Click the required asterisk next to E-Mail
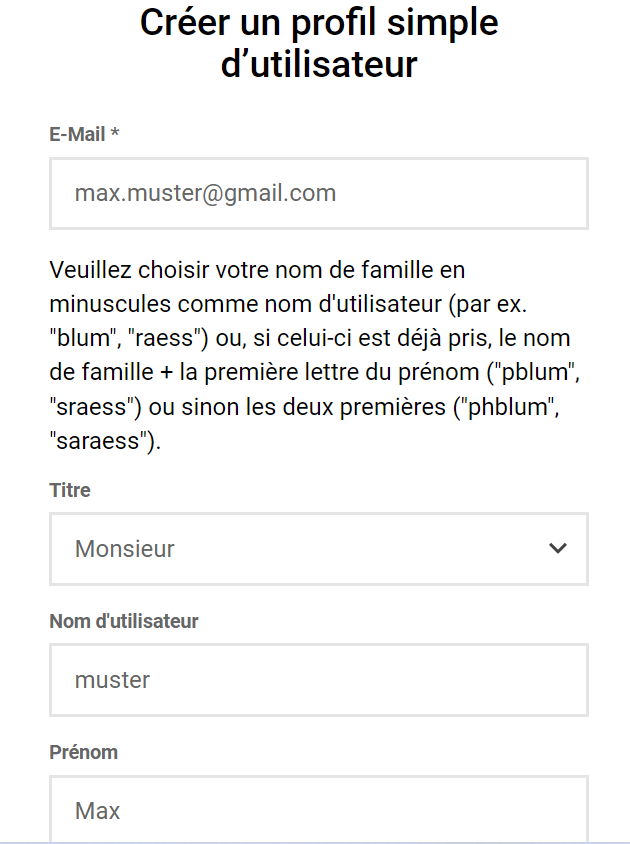This screenshot has height=844, width=630. [115, 132]
